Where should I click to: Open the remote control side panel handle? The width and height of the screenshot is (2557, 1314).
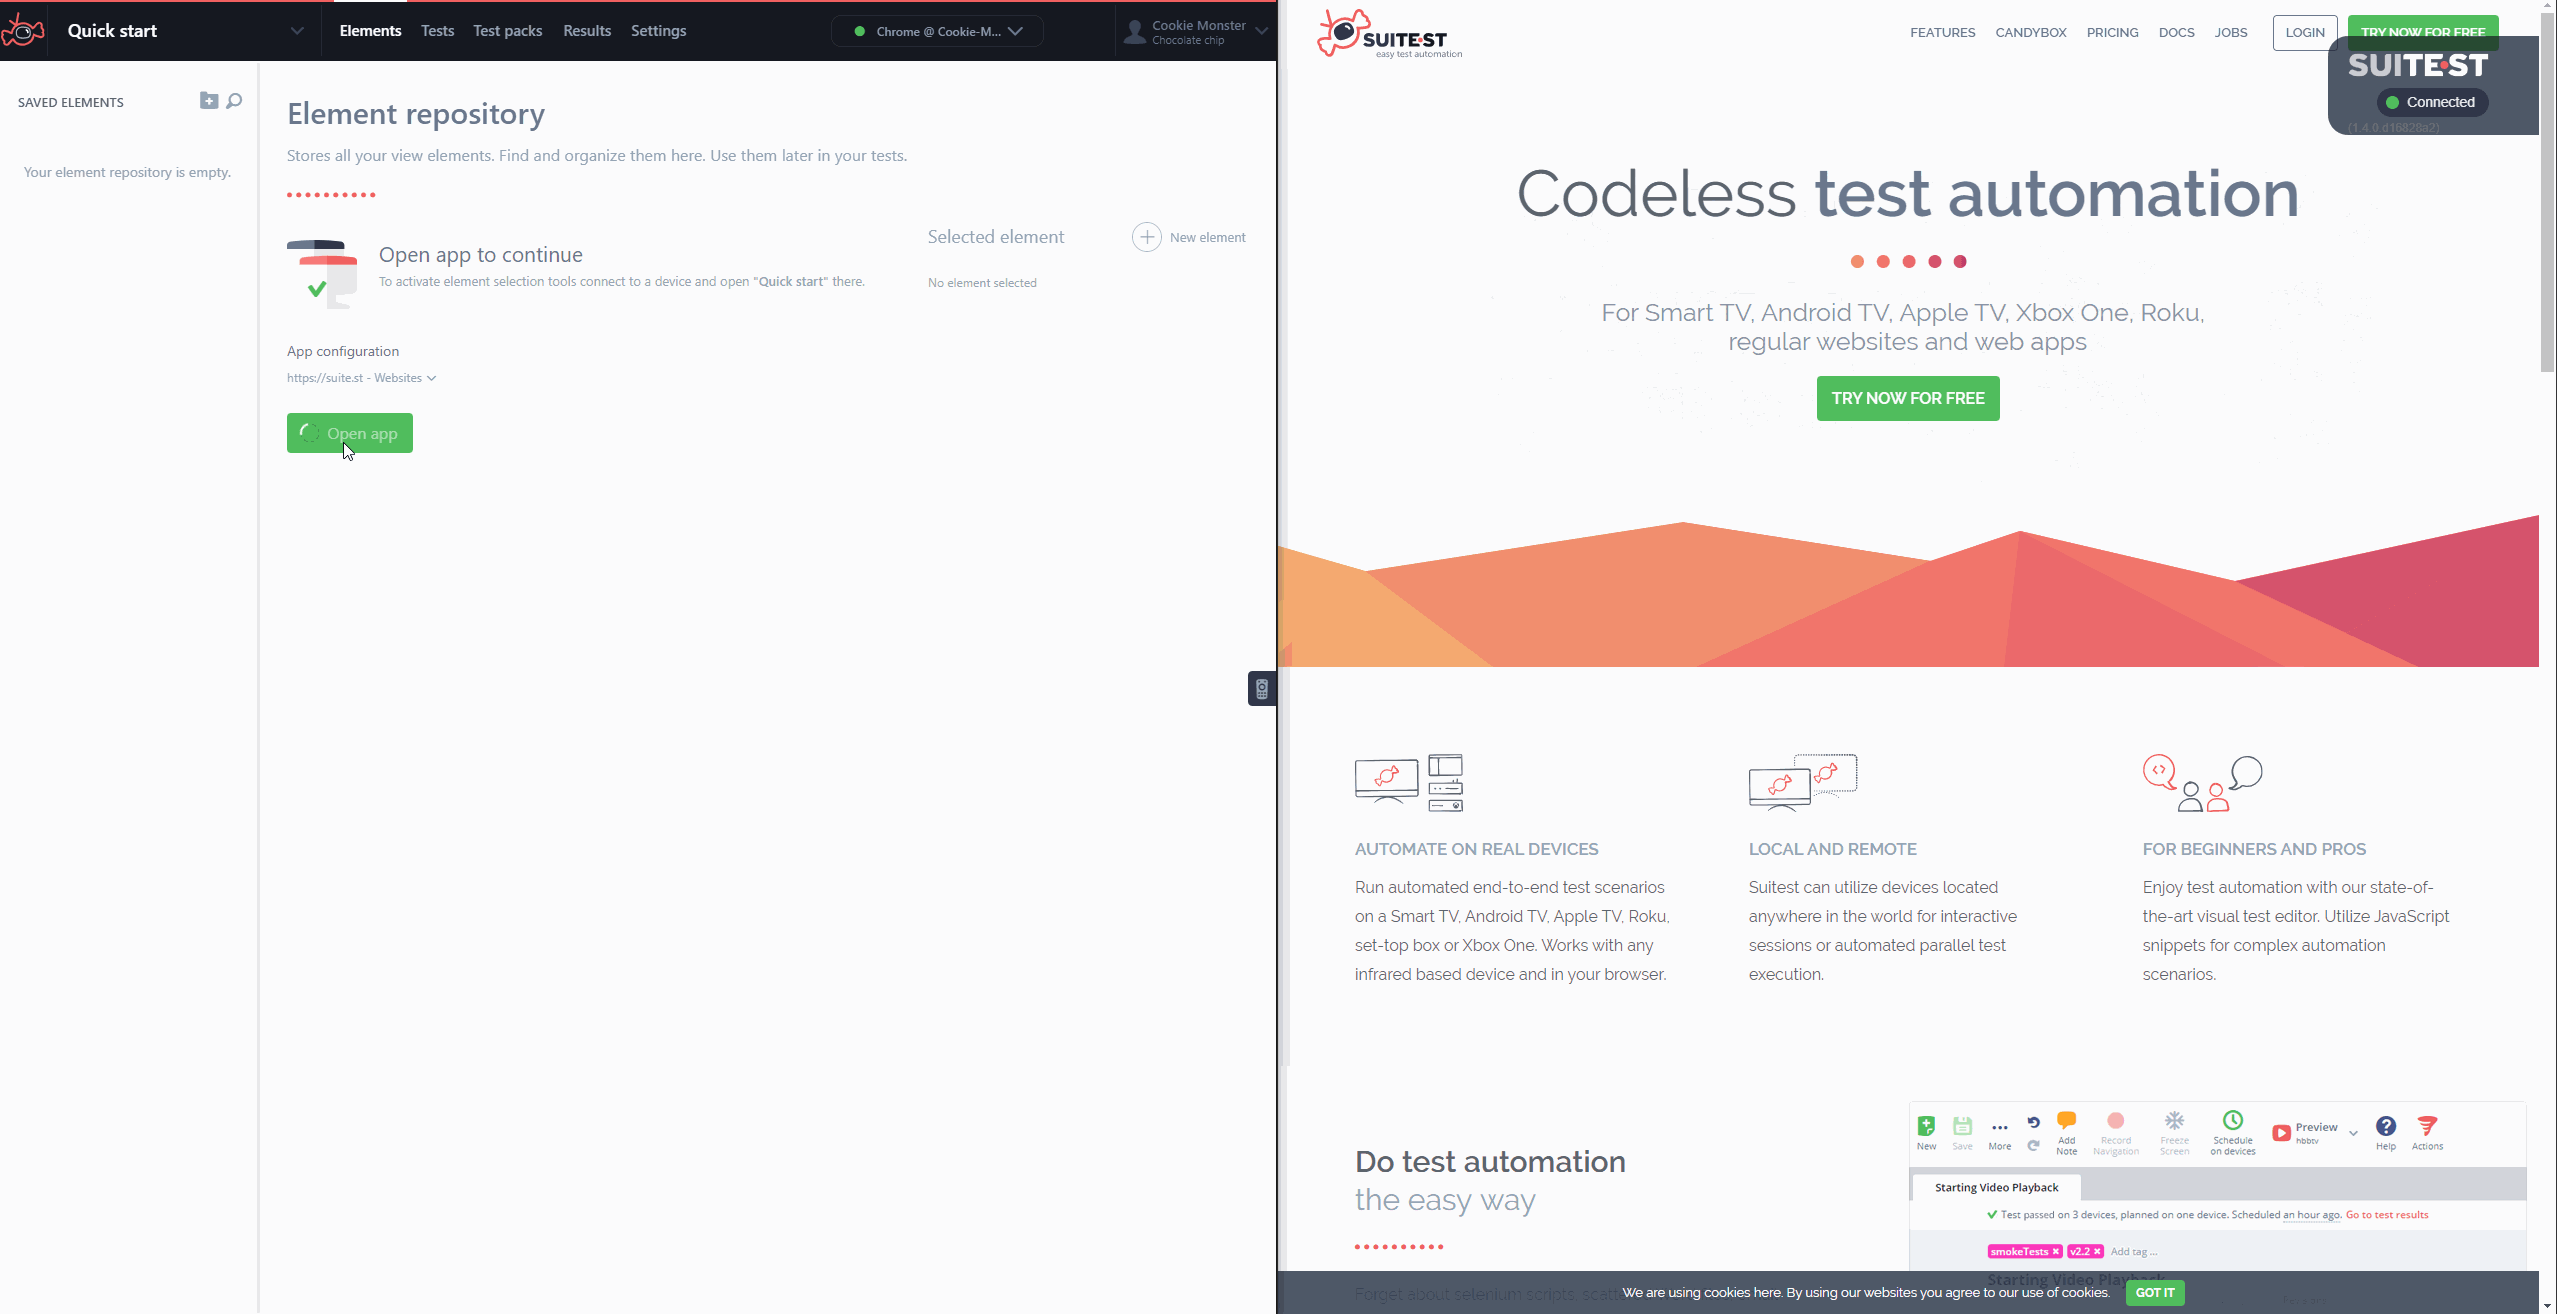tap(1262, 688)
